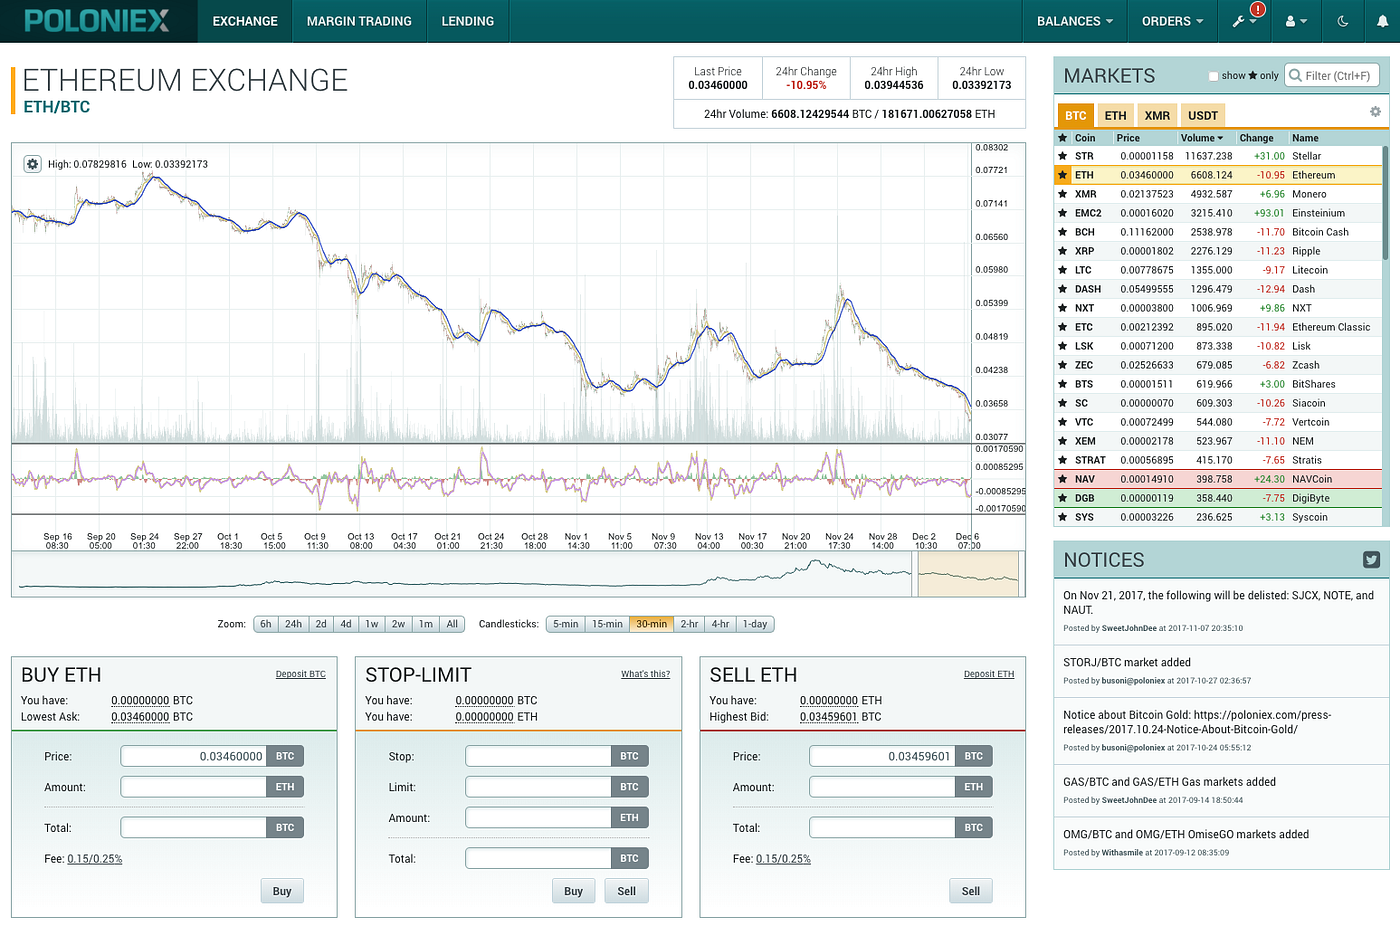This screenshot has height=938, width=1400.
Task: Select 4-hr candlesticks
Action: [720, 624]
